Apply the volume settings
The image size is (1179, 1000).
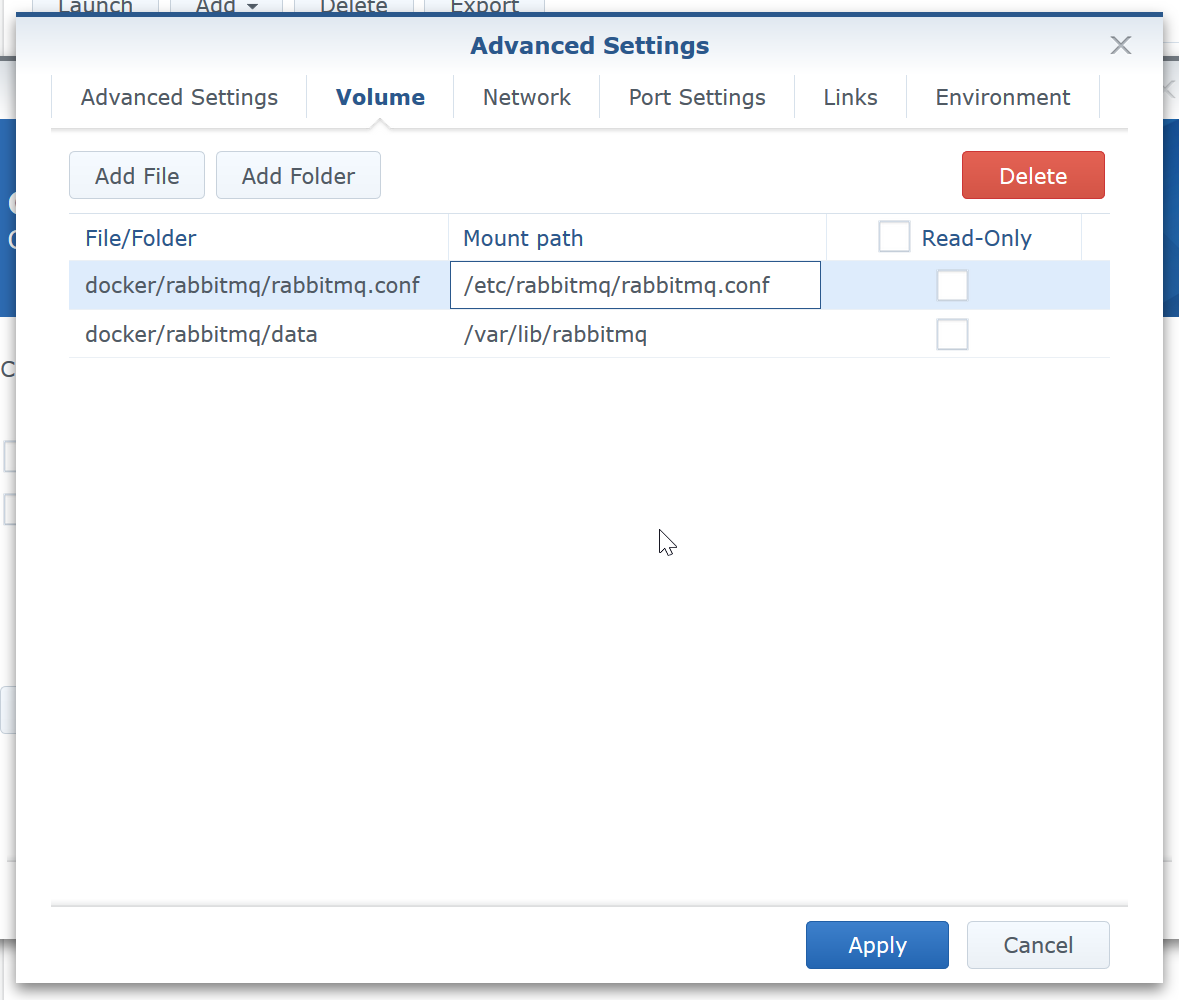[877, 945]
